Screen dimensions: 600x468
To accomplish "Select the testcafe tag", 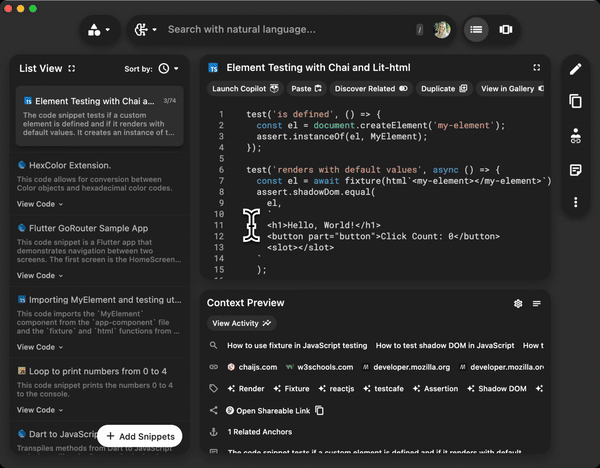I will pos(383,388).
